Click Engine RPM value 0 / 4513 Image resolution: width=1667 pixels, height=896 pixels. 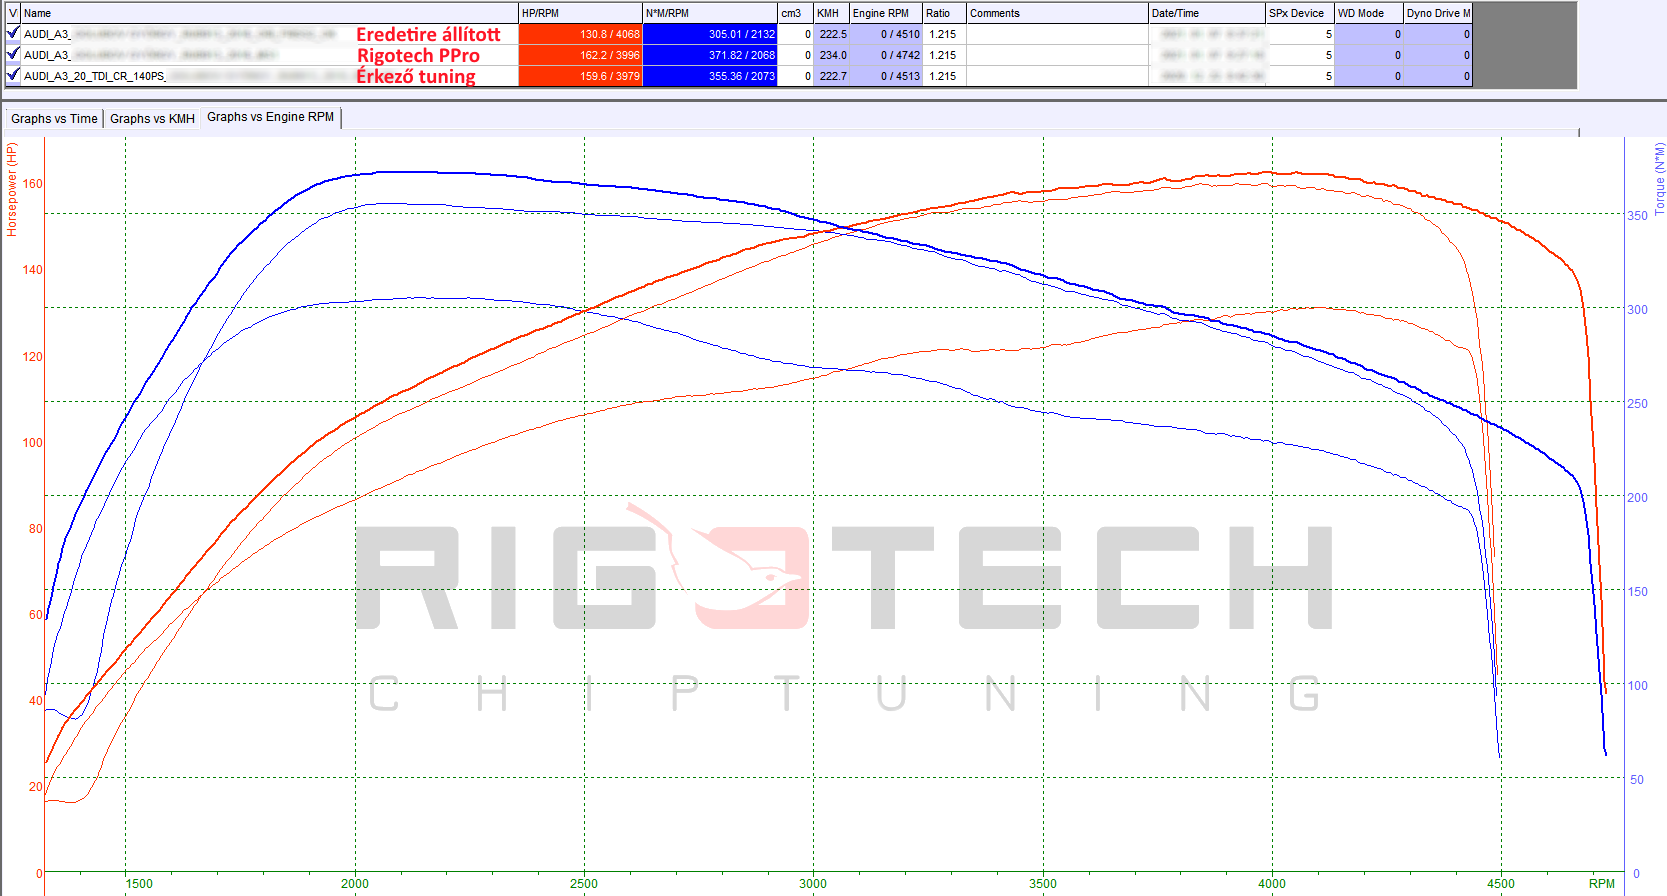[x=886, y=76]
